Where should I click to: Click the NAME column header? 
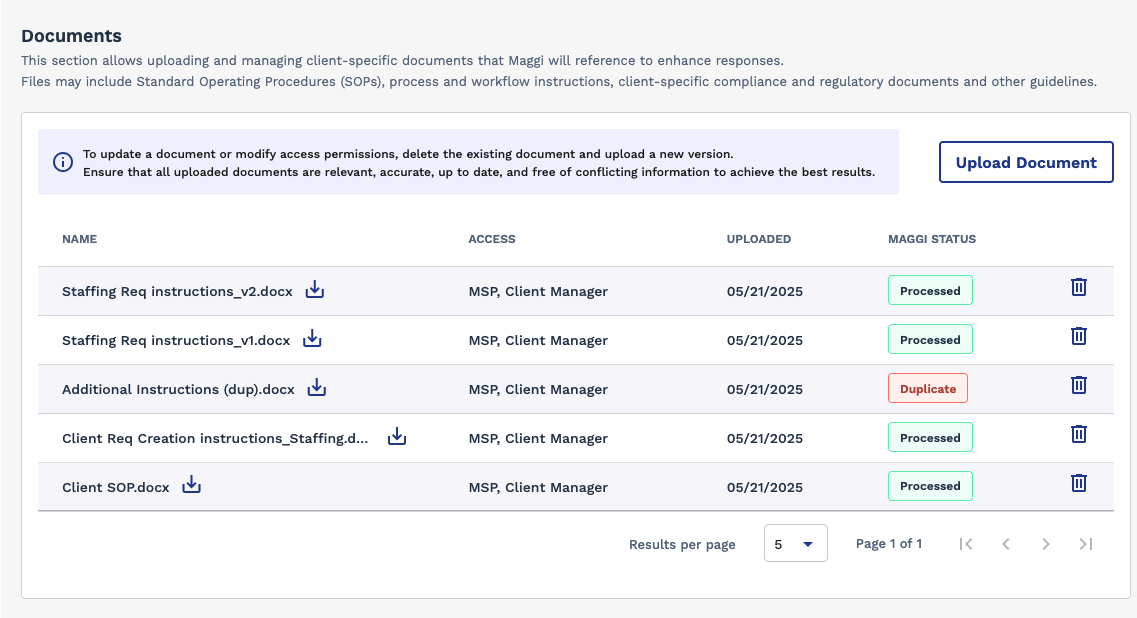80,239
